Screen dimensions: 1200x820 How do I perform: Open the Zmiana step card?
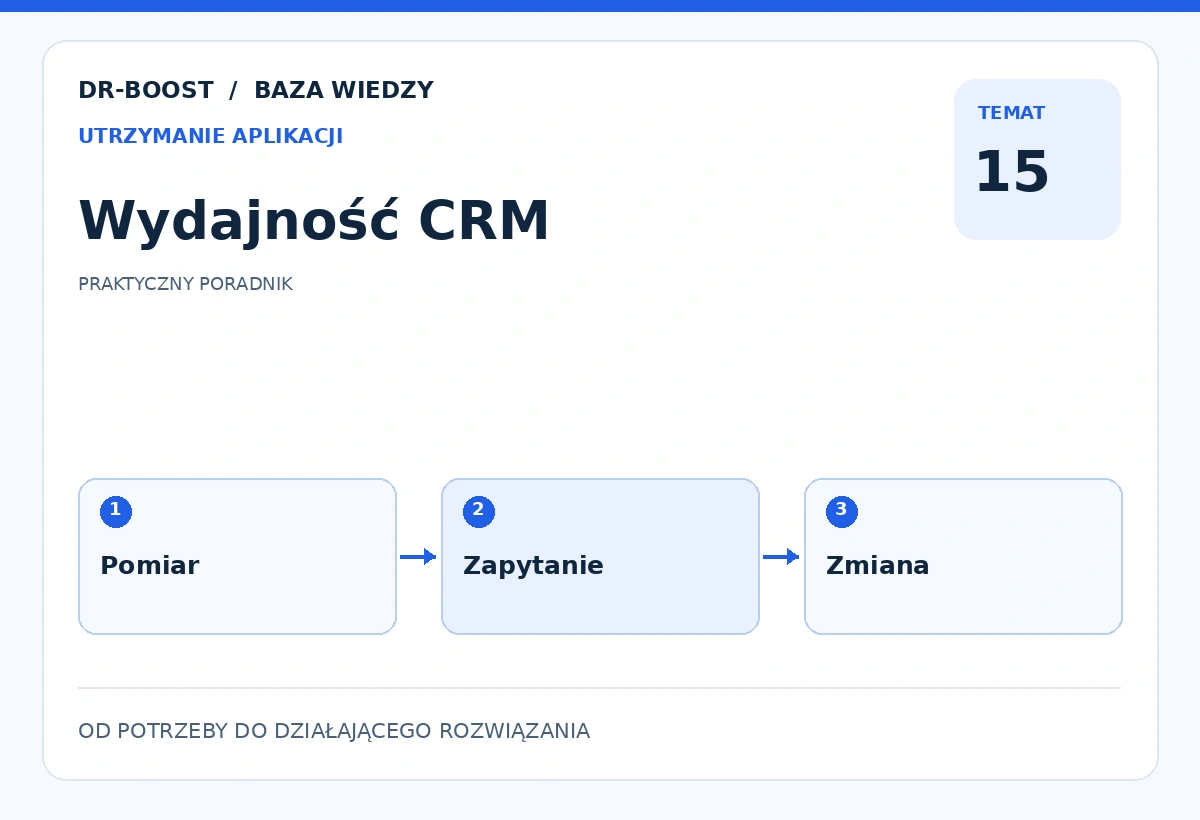click(963, 556)
